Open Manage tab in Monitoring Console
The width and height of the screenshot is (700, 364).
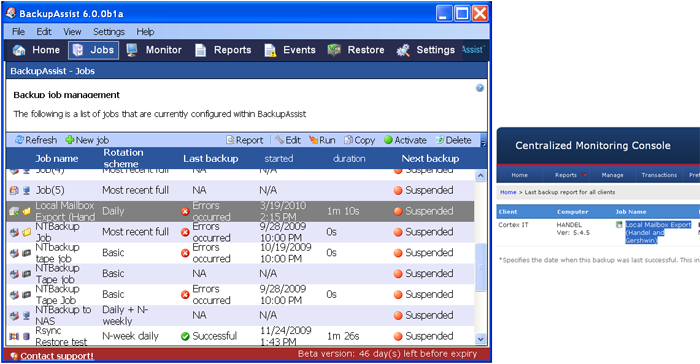pos(612,175)
